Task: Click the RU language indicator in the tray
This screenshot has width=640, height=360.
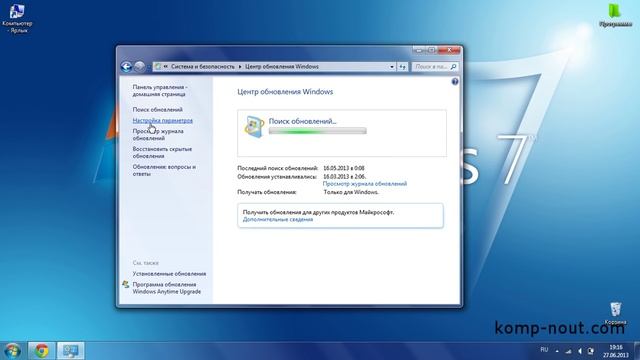Action: pyautogui.click(x=544, y=350)
